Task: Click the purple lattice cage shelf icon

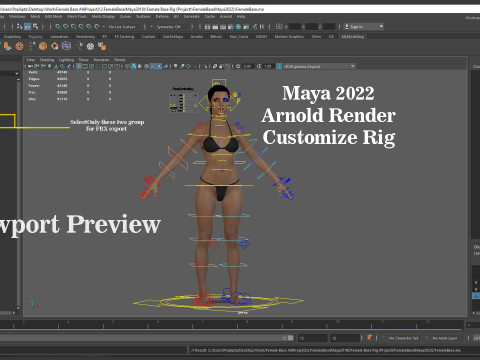Action: point(66,46)
